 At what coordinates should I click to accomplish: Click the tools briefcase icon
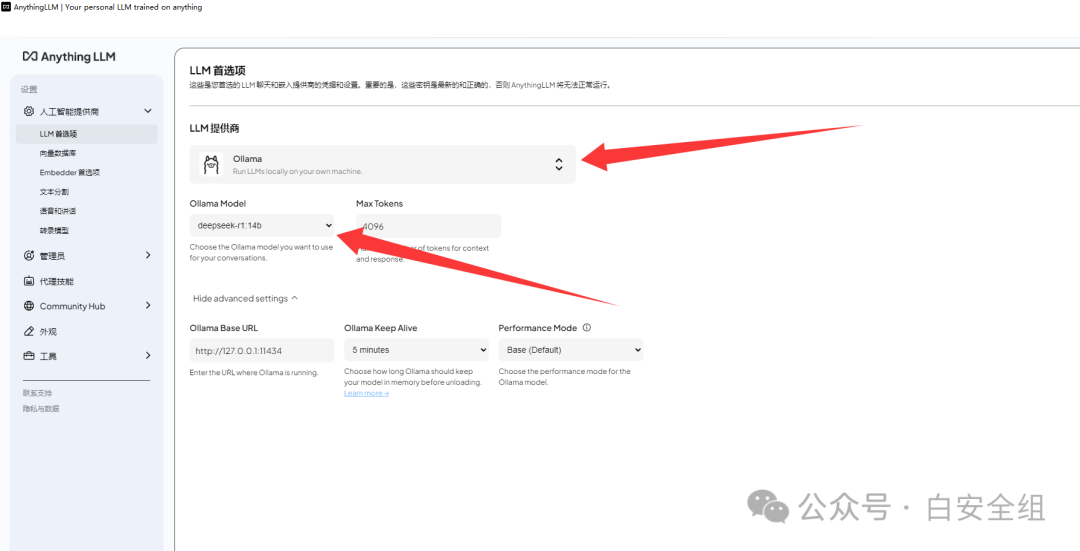pyautogui.click(x=30, y=356)
